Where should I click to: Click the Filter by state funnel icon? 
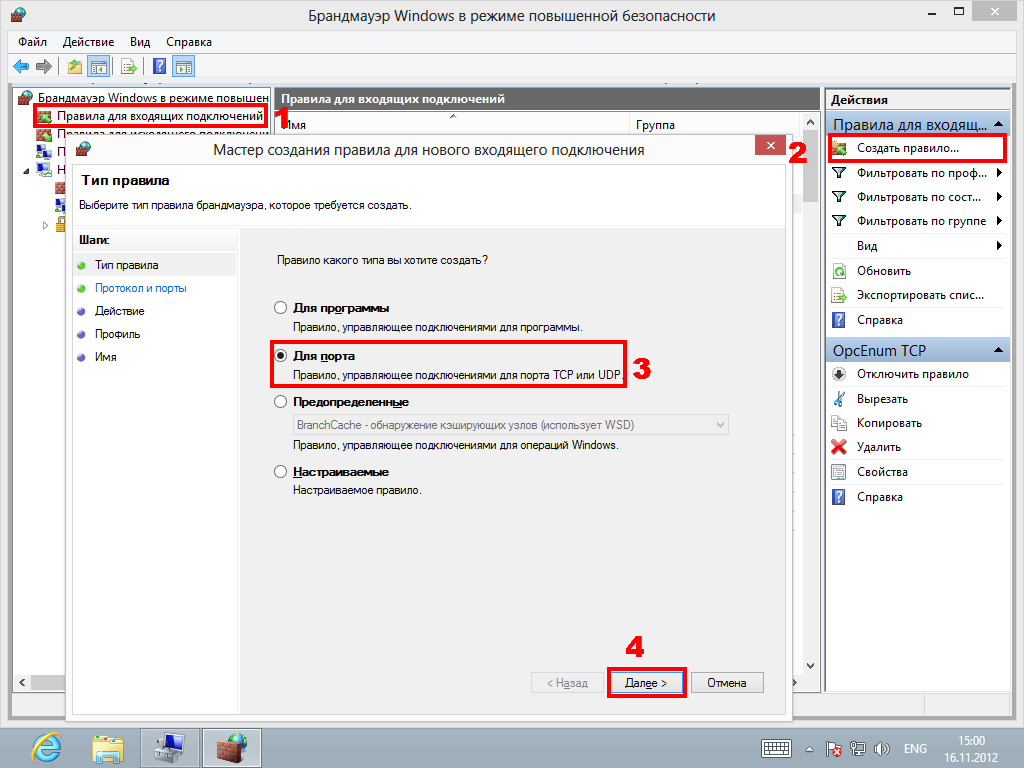839,197
